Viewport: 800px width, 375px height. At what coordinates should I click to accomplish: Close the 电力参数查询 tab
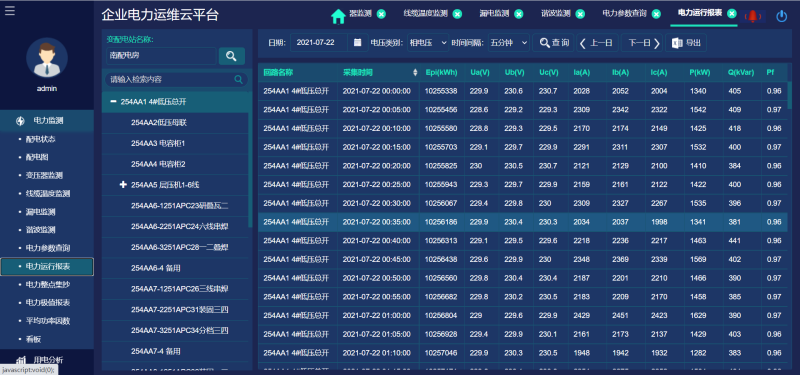point(656,14)
